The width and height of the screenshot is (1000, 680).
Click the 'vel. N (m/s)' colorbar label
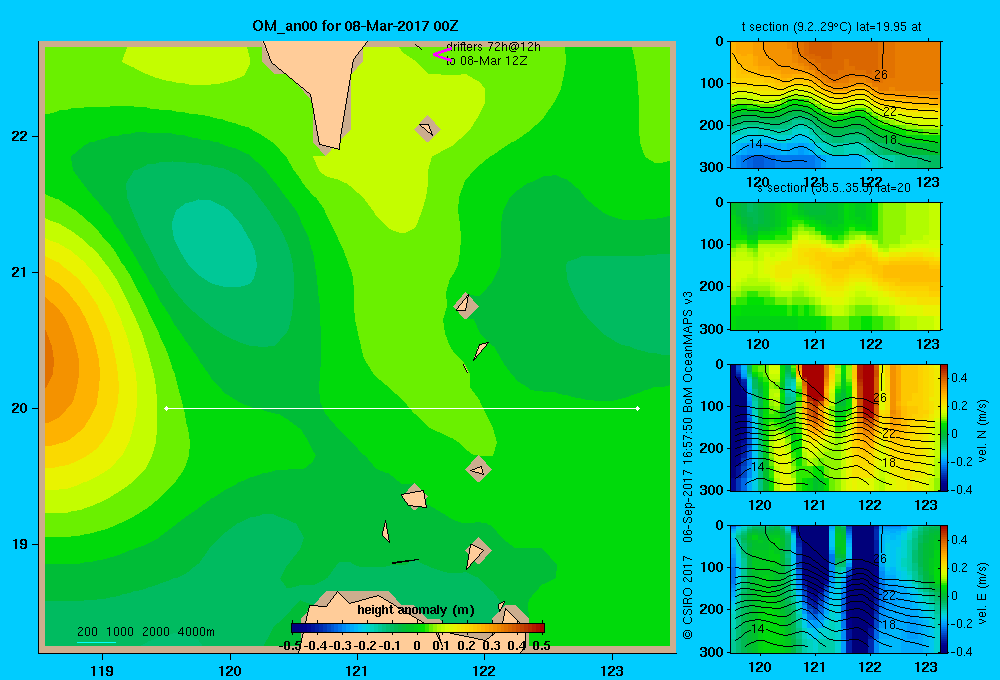(x=982, y=431)
